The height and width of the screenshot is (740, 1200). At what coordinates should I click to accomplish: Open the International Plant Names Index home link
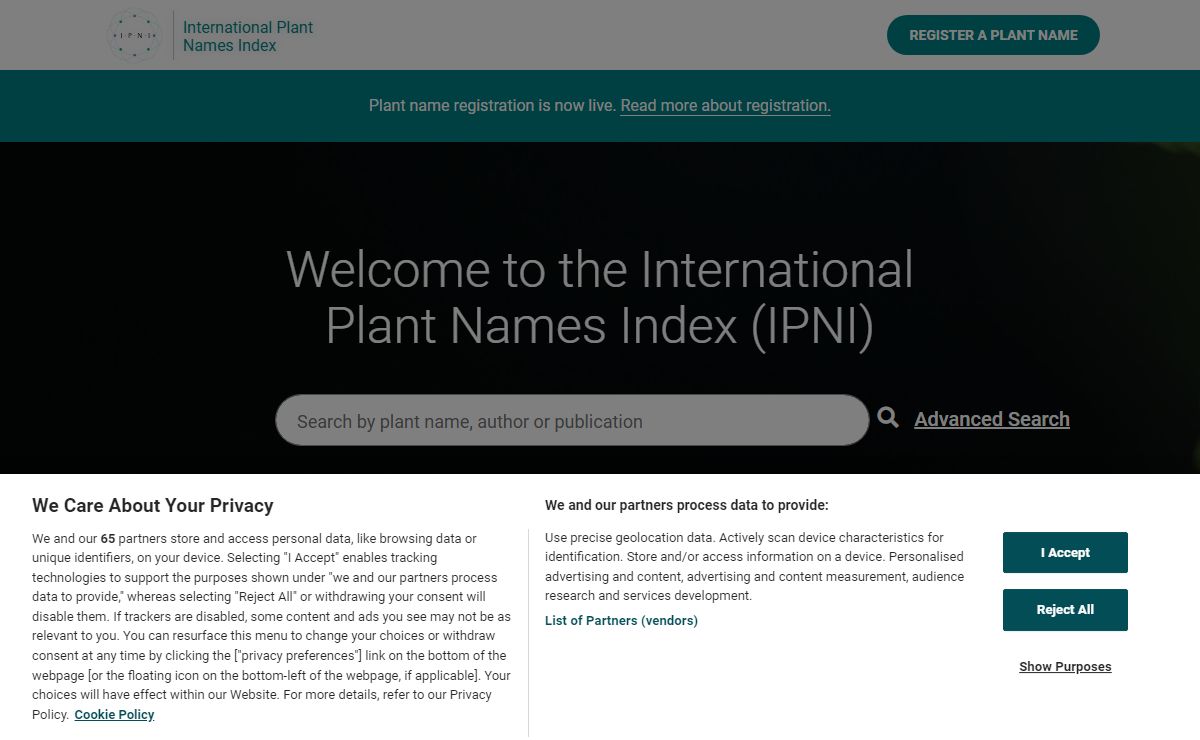(x=248, y=36)
